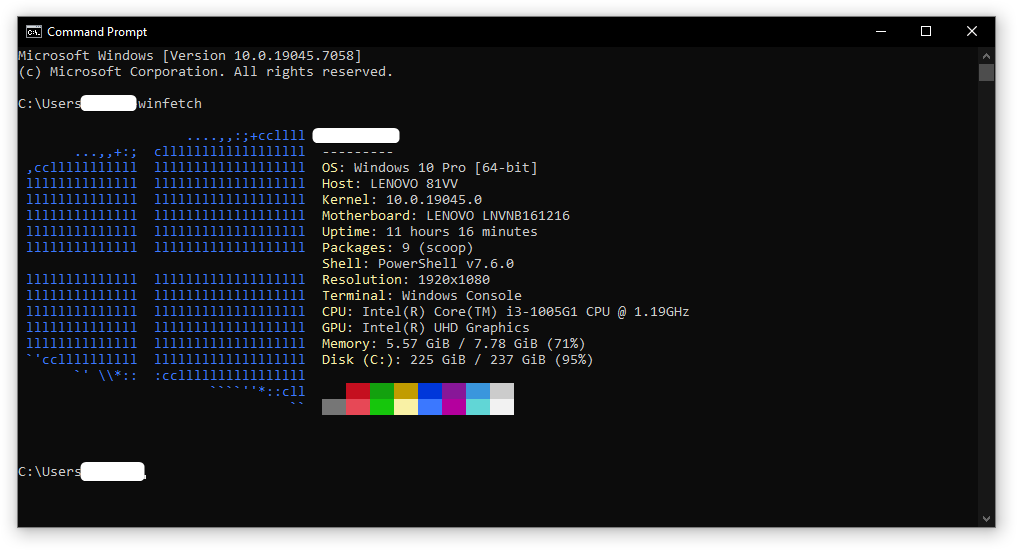This screenshot has width=1017, height=550.
Task: Click the 'Microsoft Windows [Version 10.0.19045.7058]' line
Action: click(190, 56)
